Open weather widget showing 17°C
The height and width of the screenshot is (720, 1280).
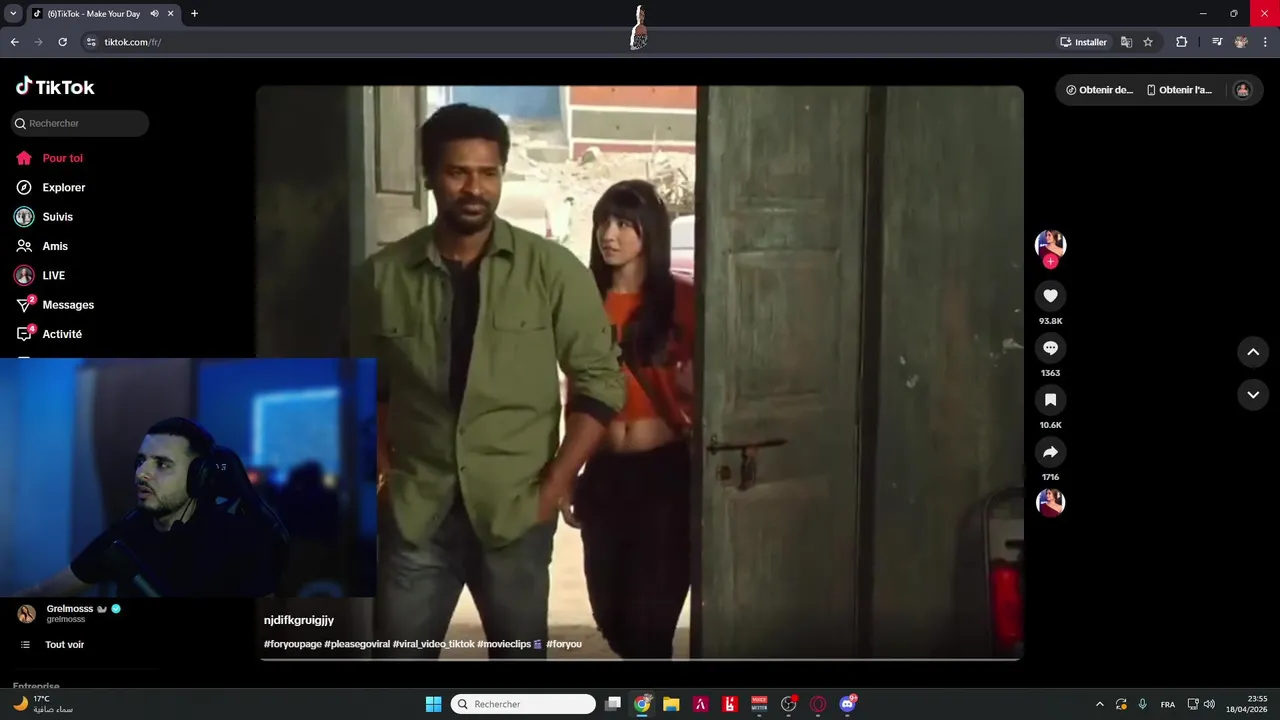coord(44,704)
